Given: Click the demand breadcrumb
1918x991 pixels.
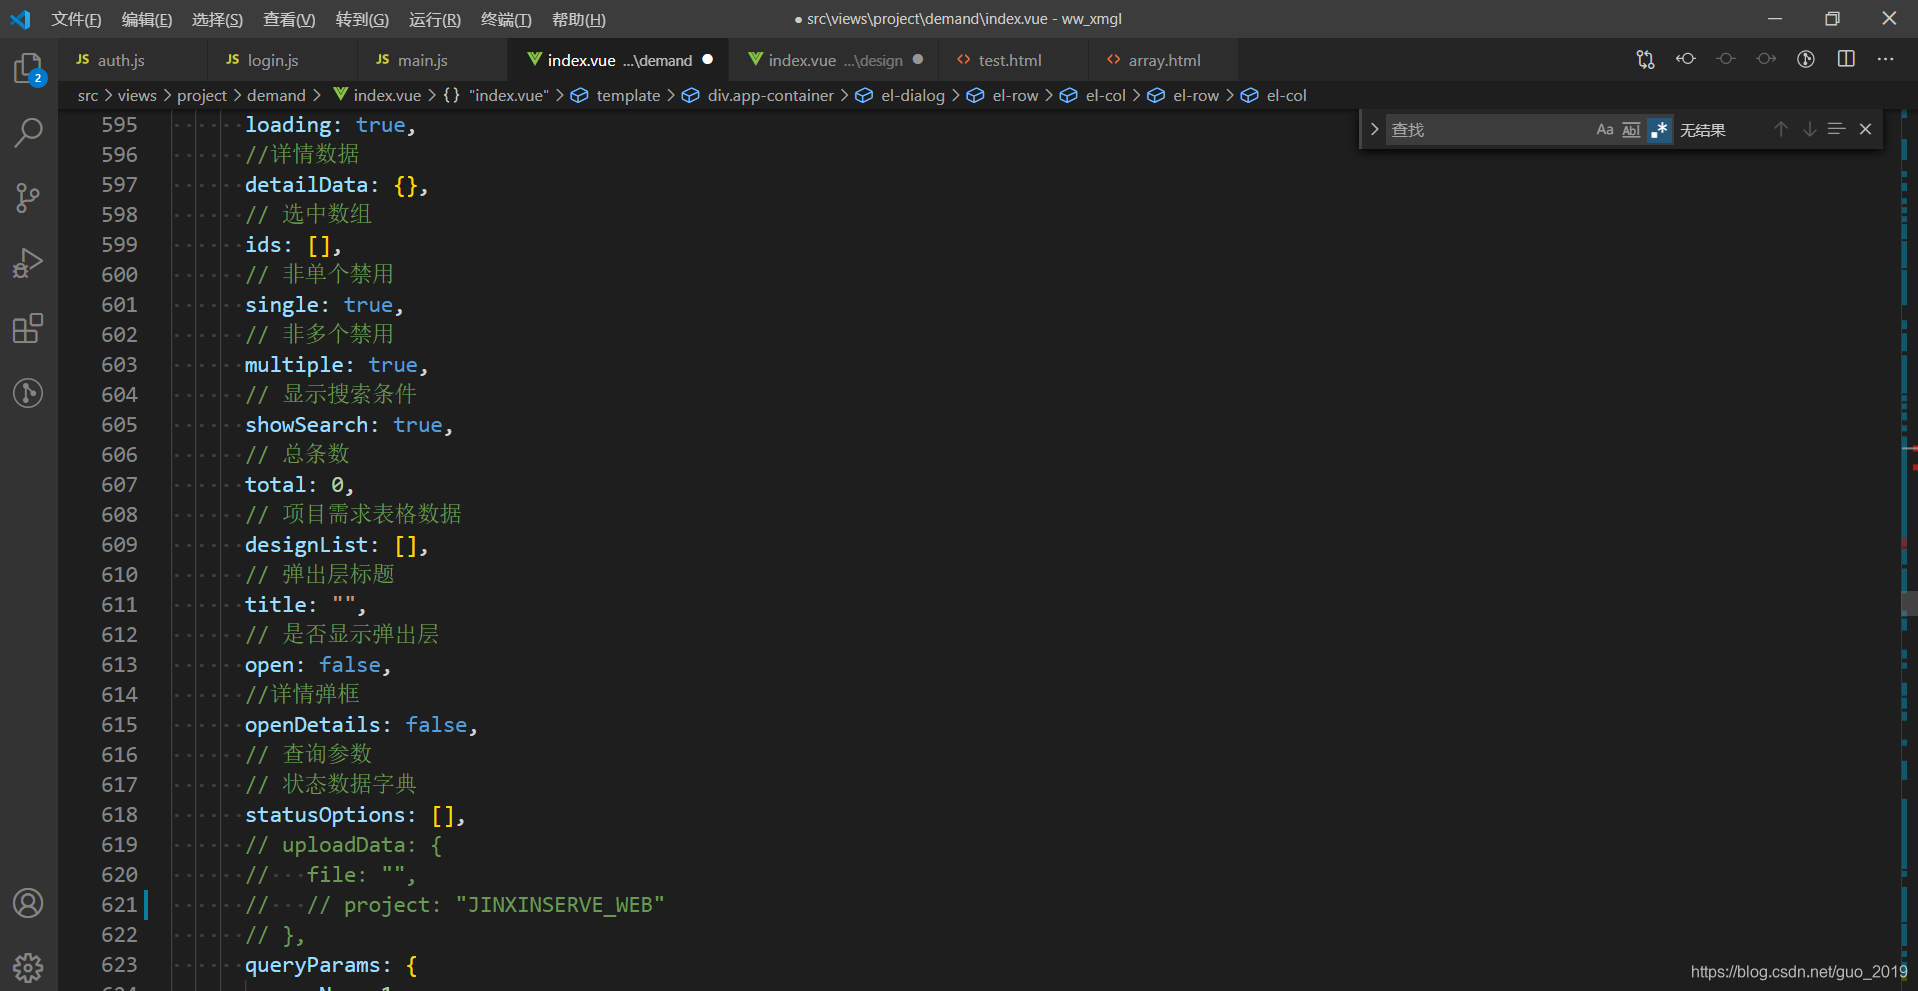Looking at the screenshot, I should pos(276,95).
